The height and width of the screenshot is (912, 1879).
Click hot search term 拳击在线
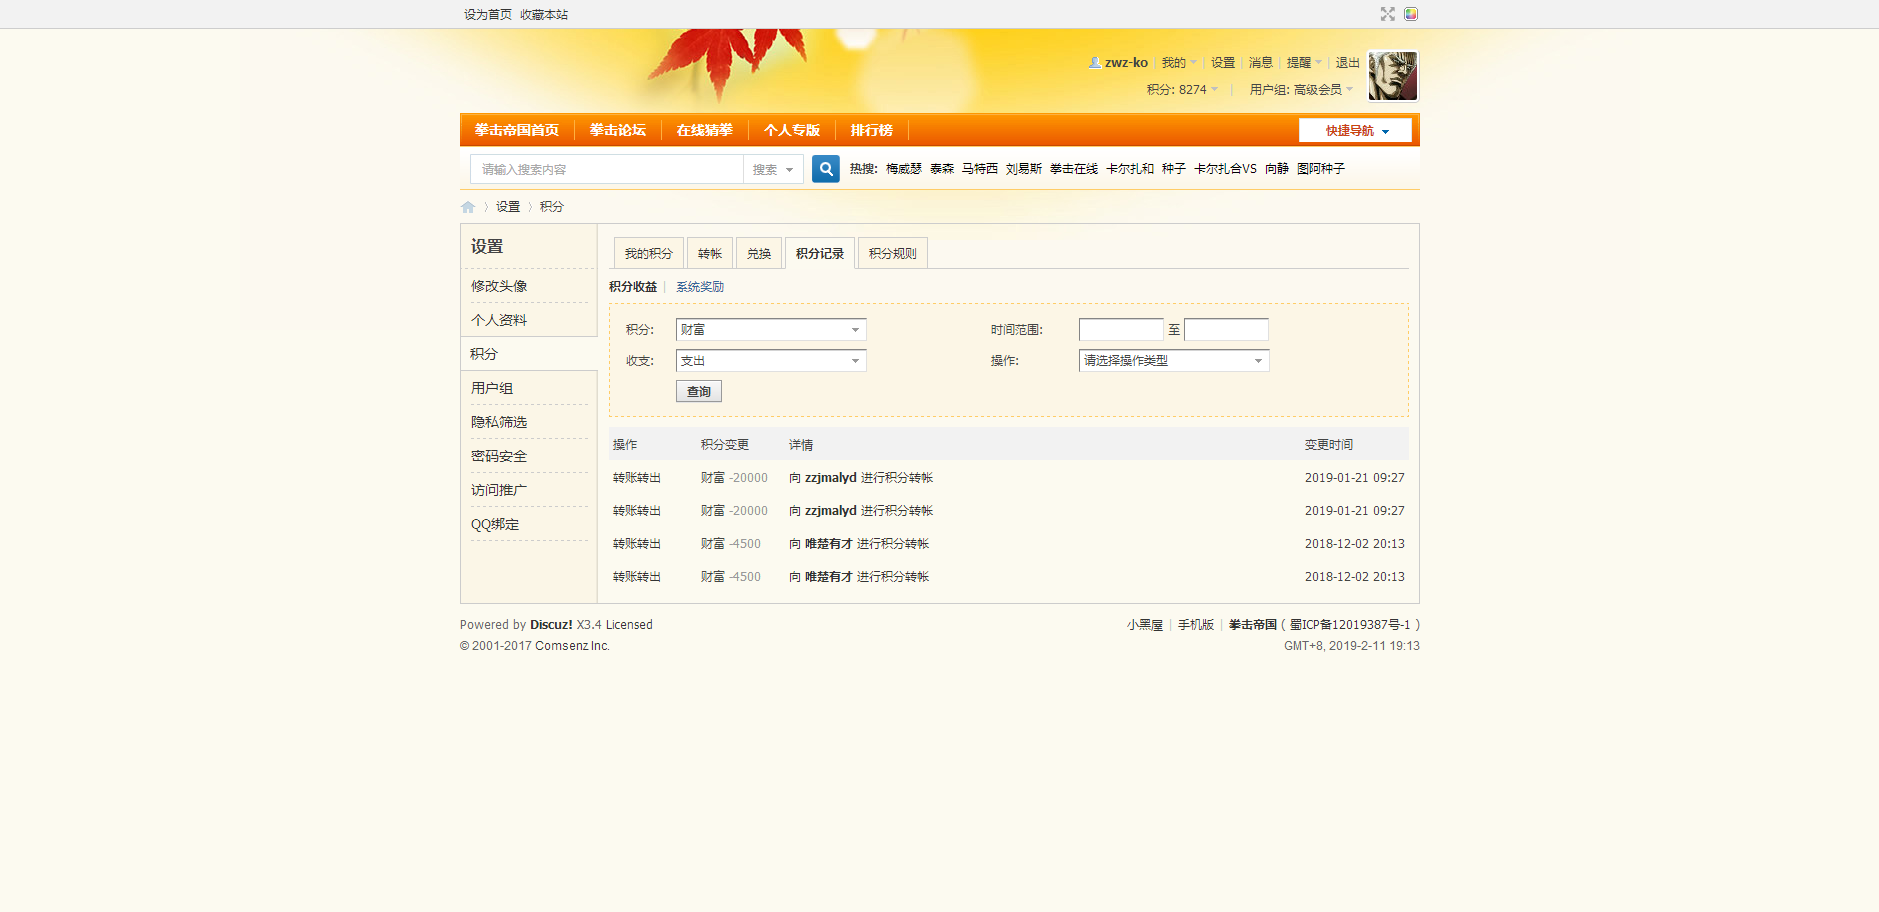click(x=1074, y=169)
